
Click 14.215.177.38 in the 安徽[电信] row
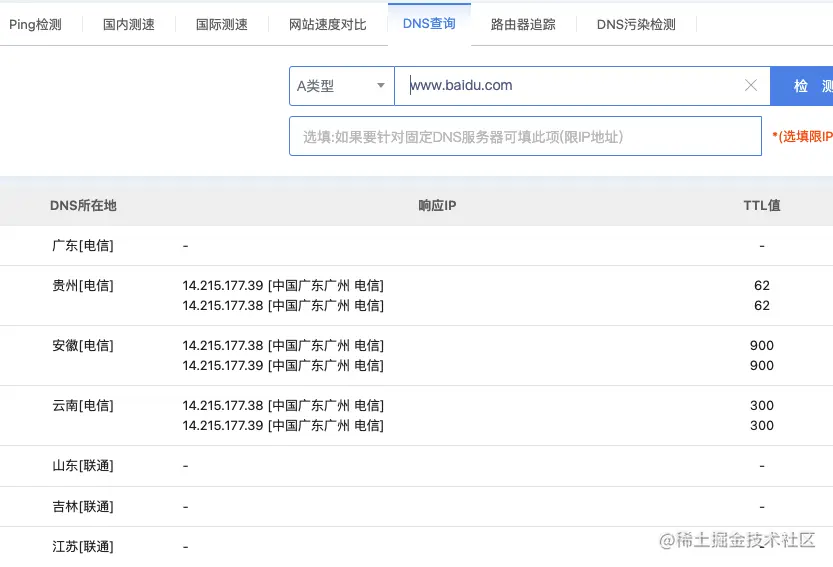(223, 345)
